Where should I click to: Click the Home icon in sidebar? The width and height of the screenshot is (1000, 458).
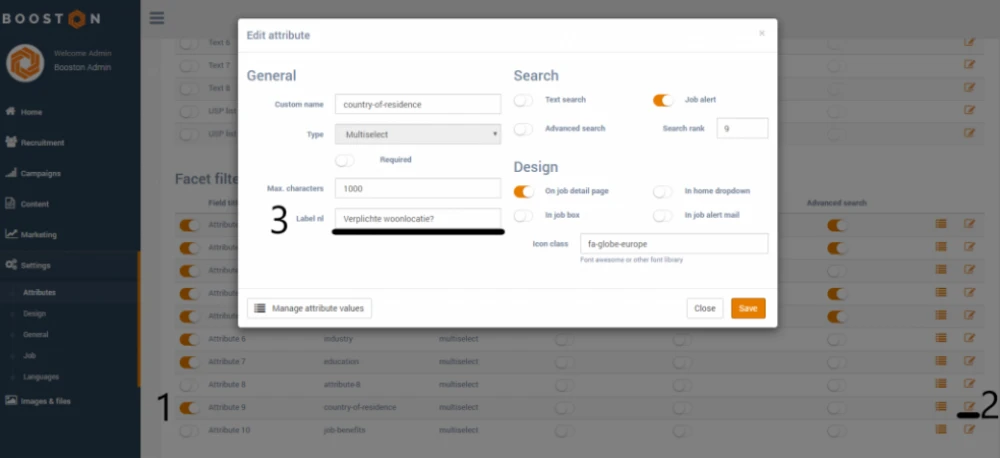pyautogui.click(x=11, y=112)
